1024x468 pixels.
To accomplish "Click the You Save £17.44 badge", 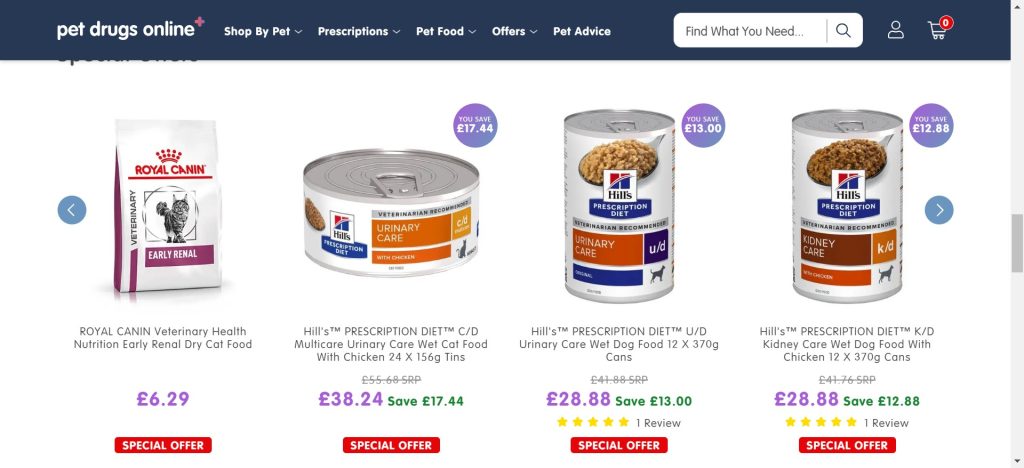I will [x=475, y=125].
